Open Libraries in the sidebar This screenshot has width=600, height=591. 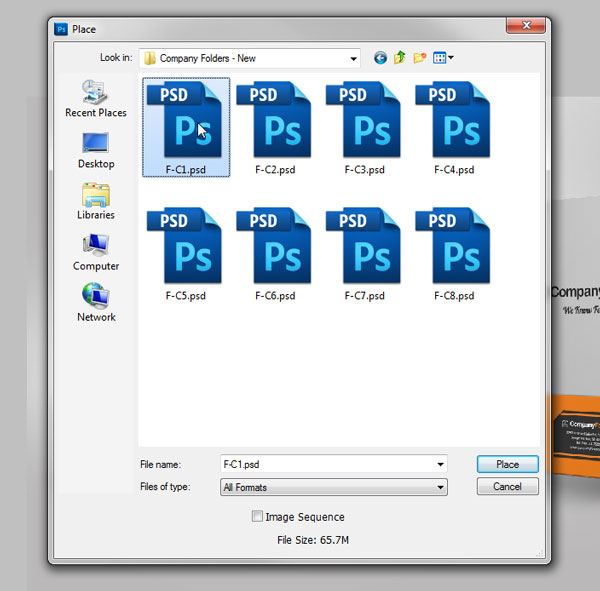click(96, 201)
